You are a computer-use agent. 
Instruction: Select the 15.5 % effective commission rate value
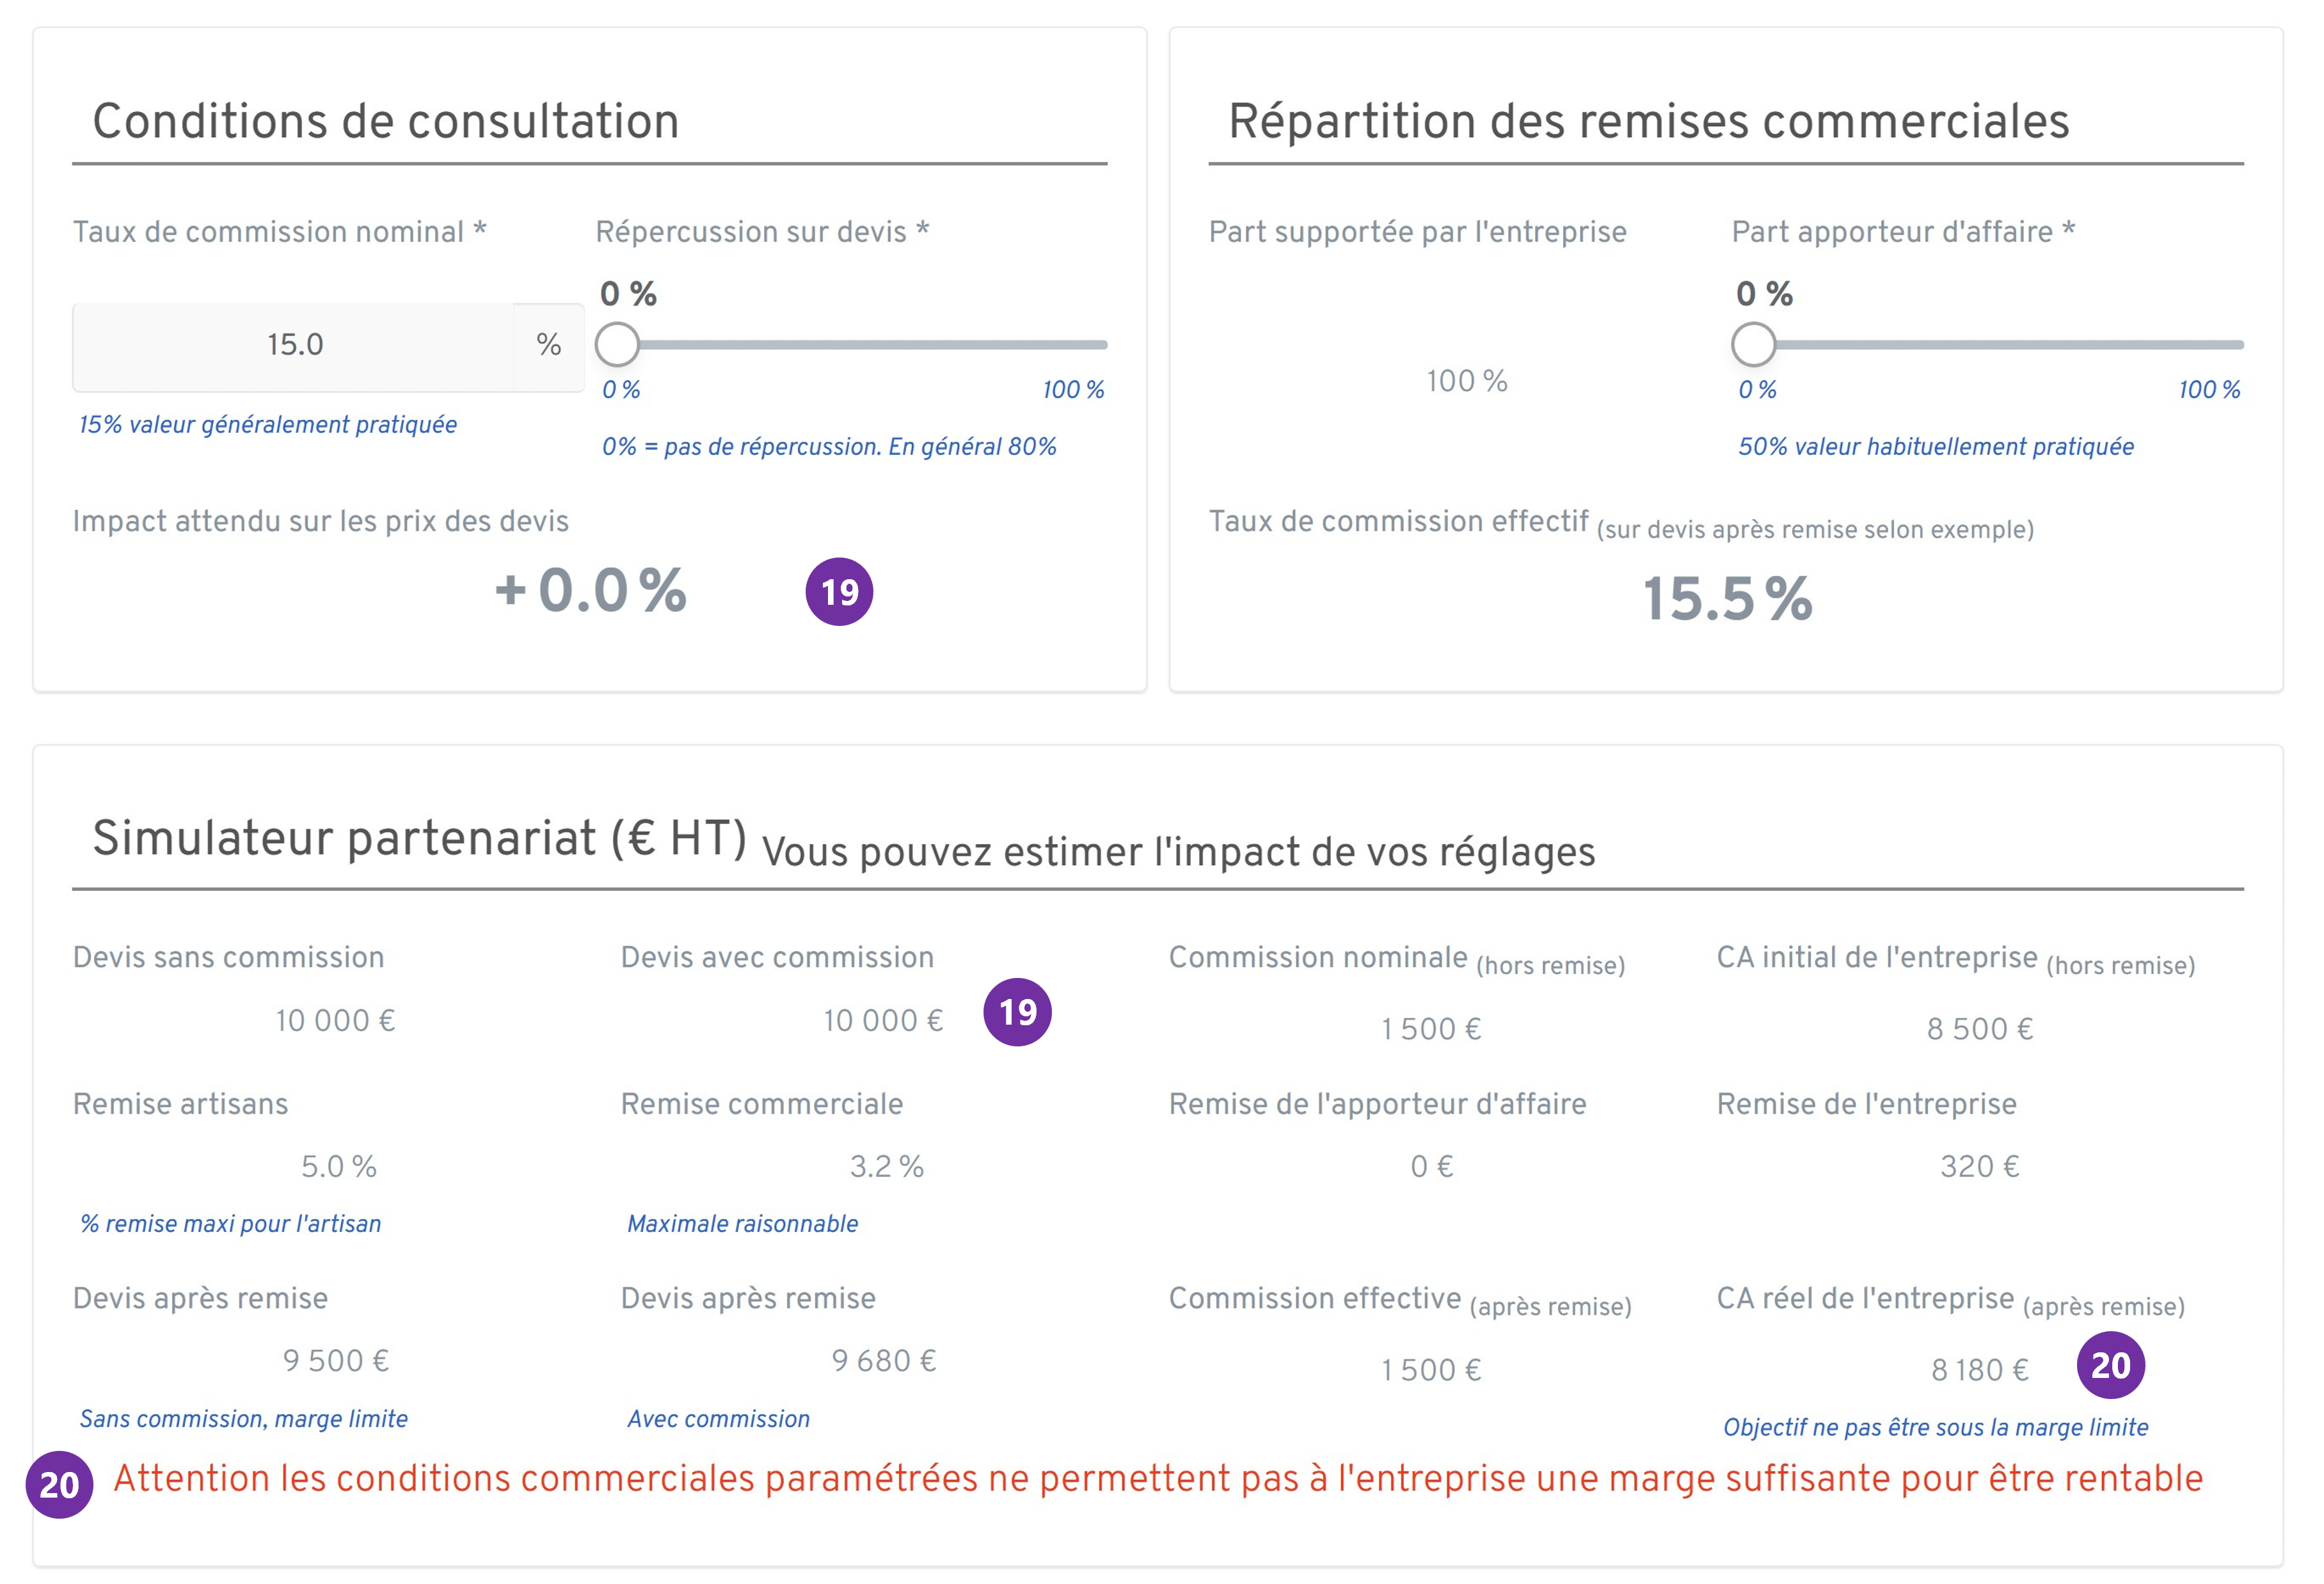pos(1727,599)
